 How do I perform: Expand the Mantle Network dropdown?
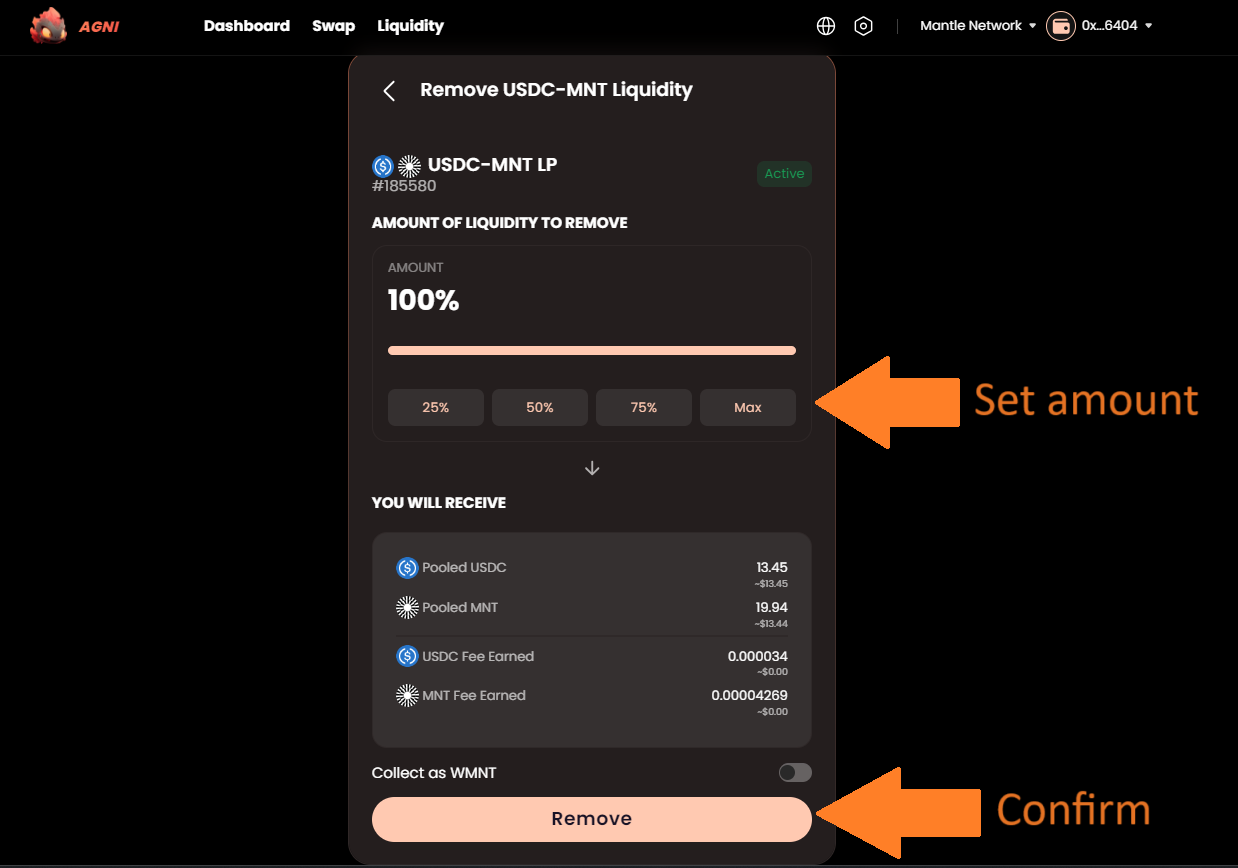point(978,26)
